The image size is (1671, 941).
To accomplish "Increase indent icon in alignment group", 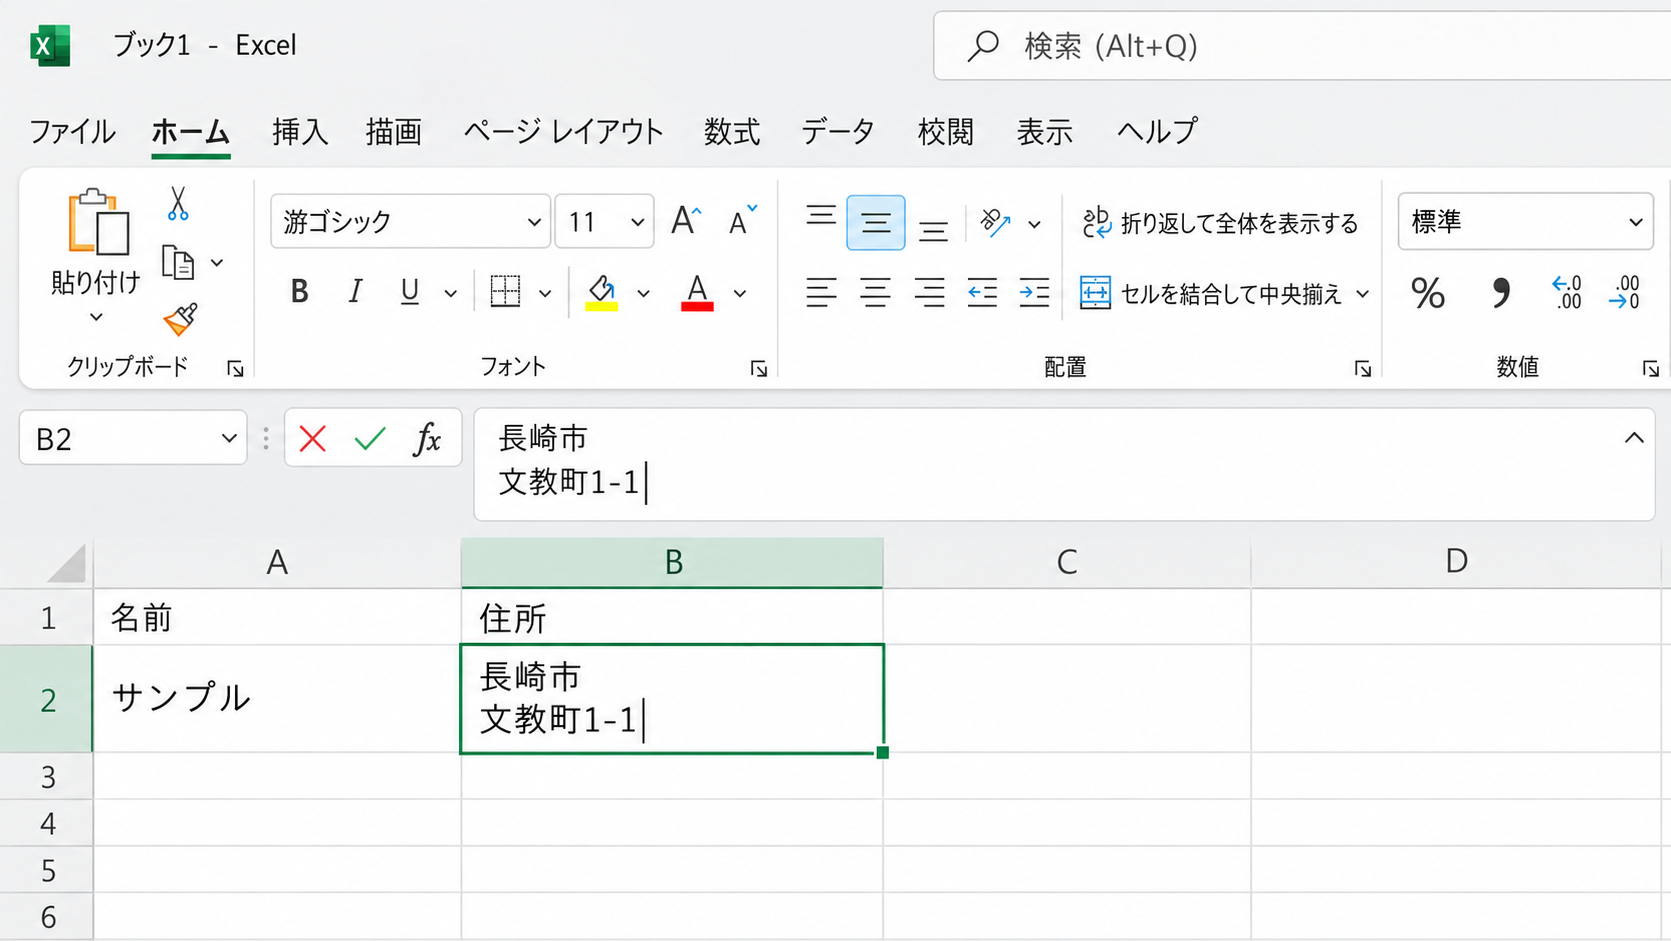I will [1034, 293].
